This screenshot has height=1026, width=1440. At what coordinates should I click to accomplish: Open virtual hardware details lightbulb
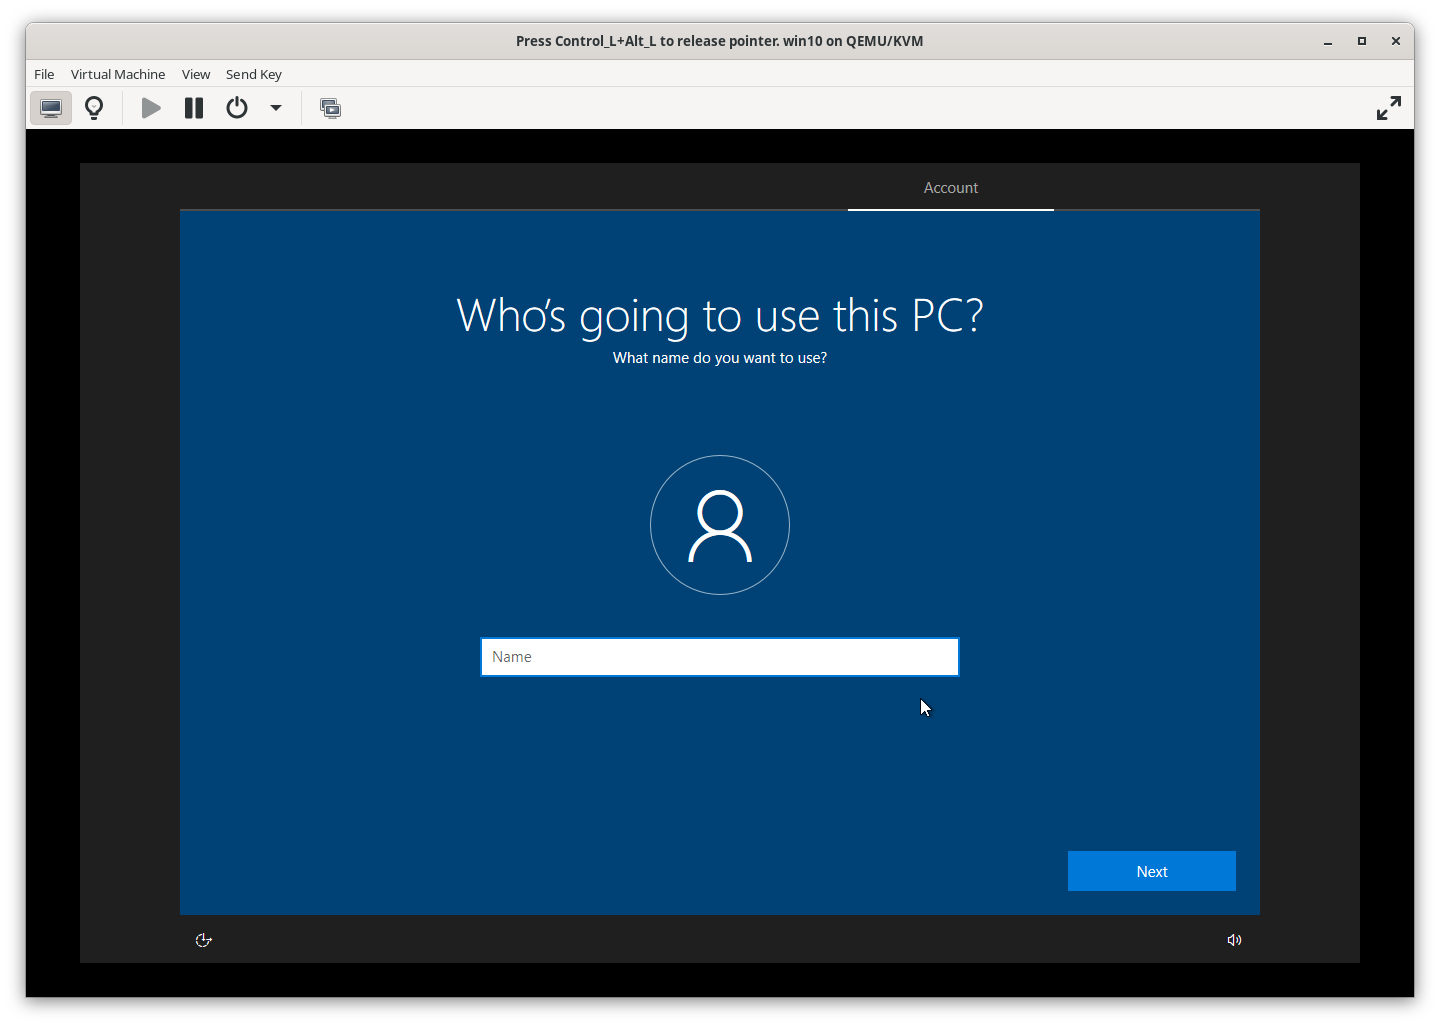tap(94, 108)
